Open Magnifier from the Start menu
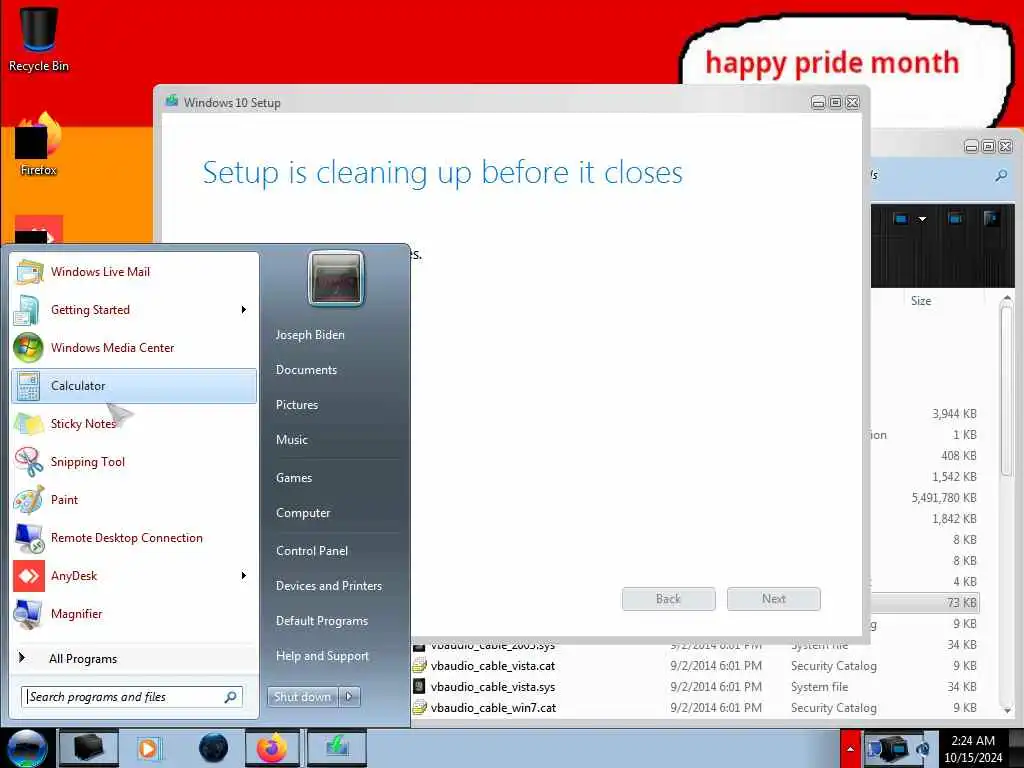 point(134,614)
